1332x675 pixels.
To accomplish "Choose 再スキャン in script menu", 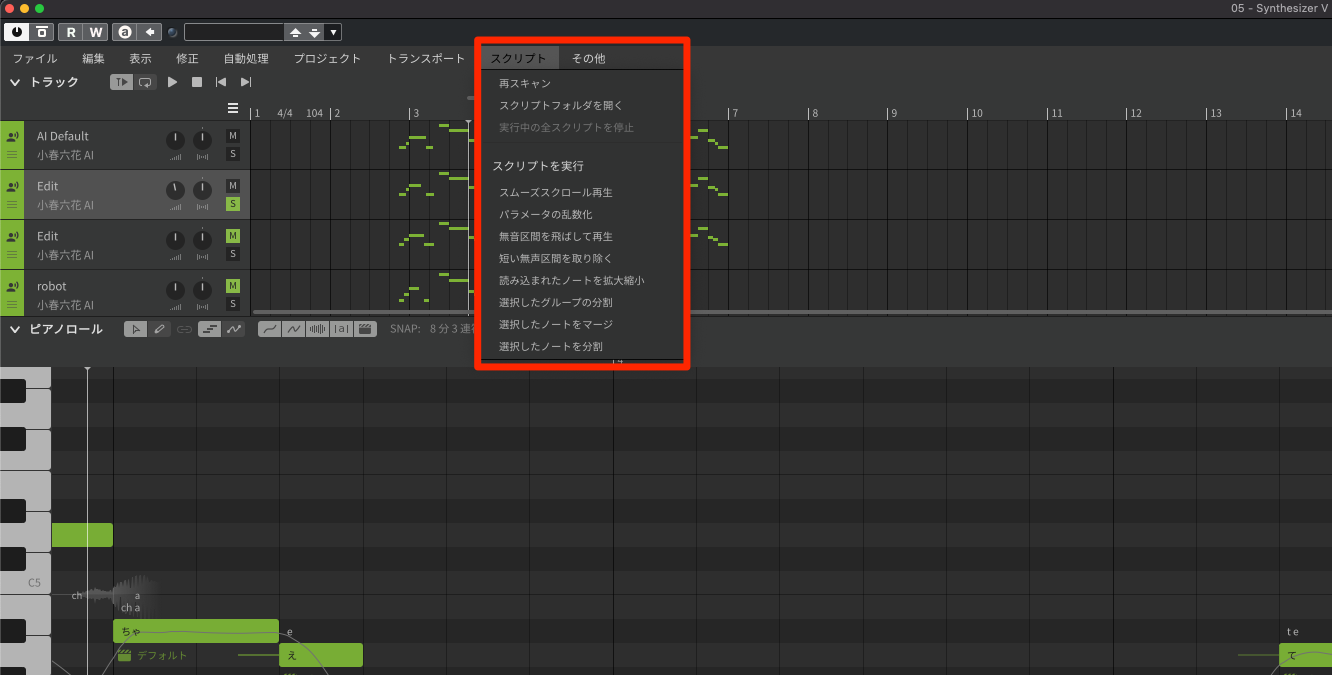I will (525, 83).
